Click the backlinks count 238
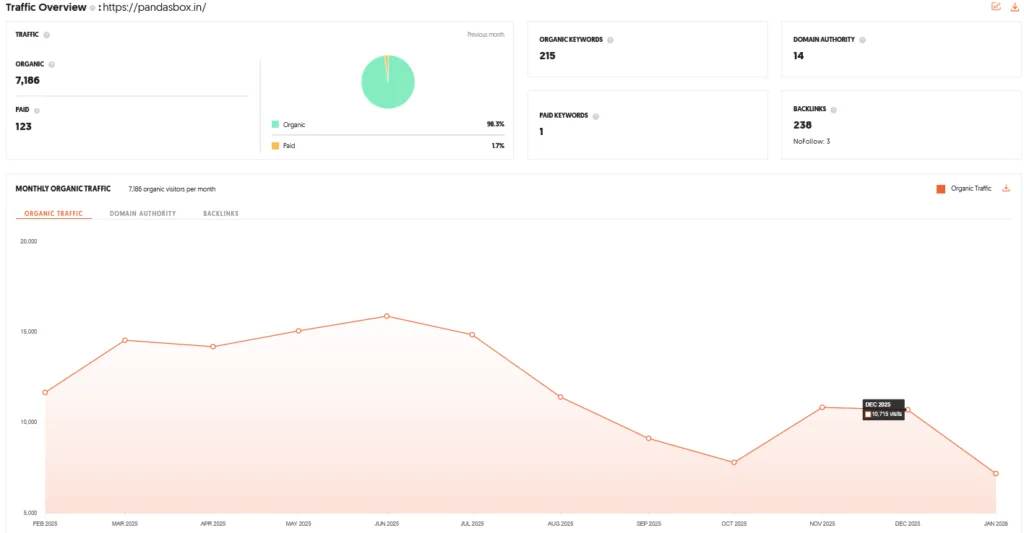This screenshot has height=533, width=1024. (803, 125)
